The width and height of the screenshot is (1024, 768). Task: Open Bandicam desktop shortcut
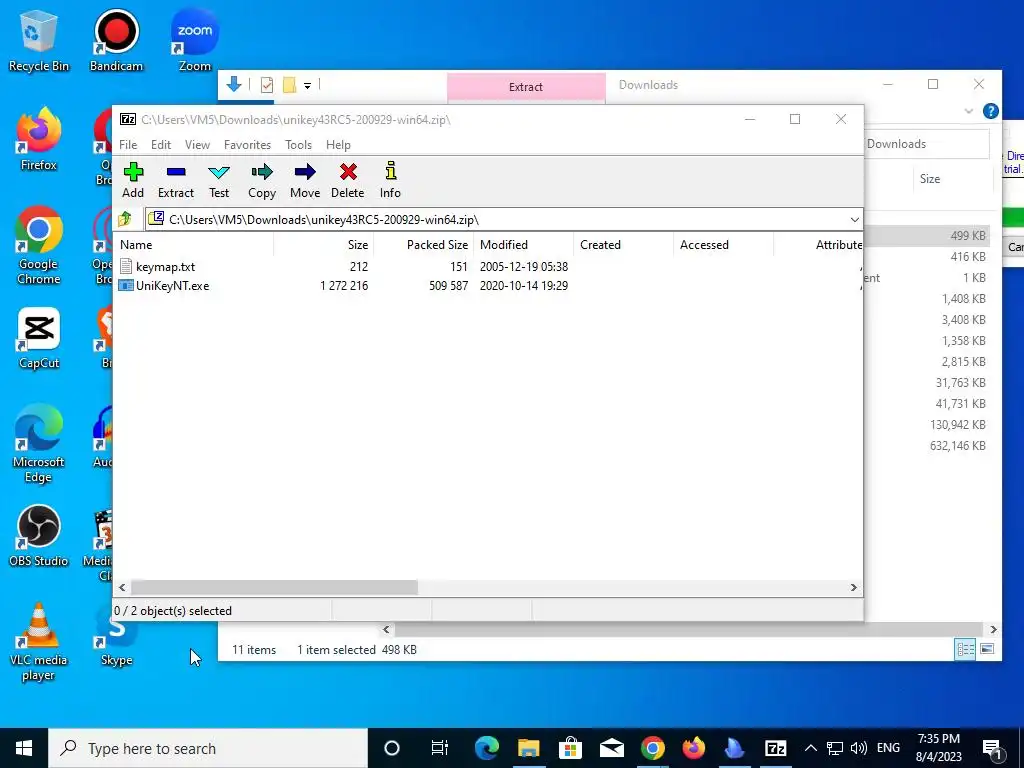point(116,41)
